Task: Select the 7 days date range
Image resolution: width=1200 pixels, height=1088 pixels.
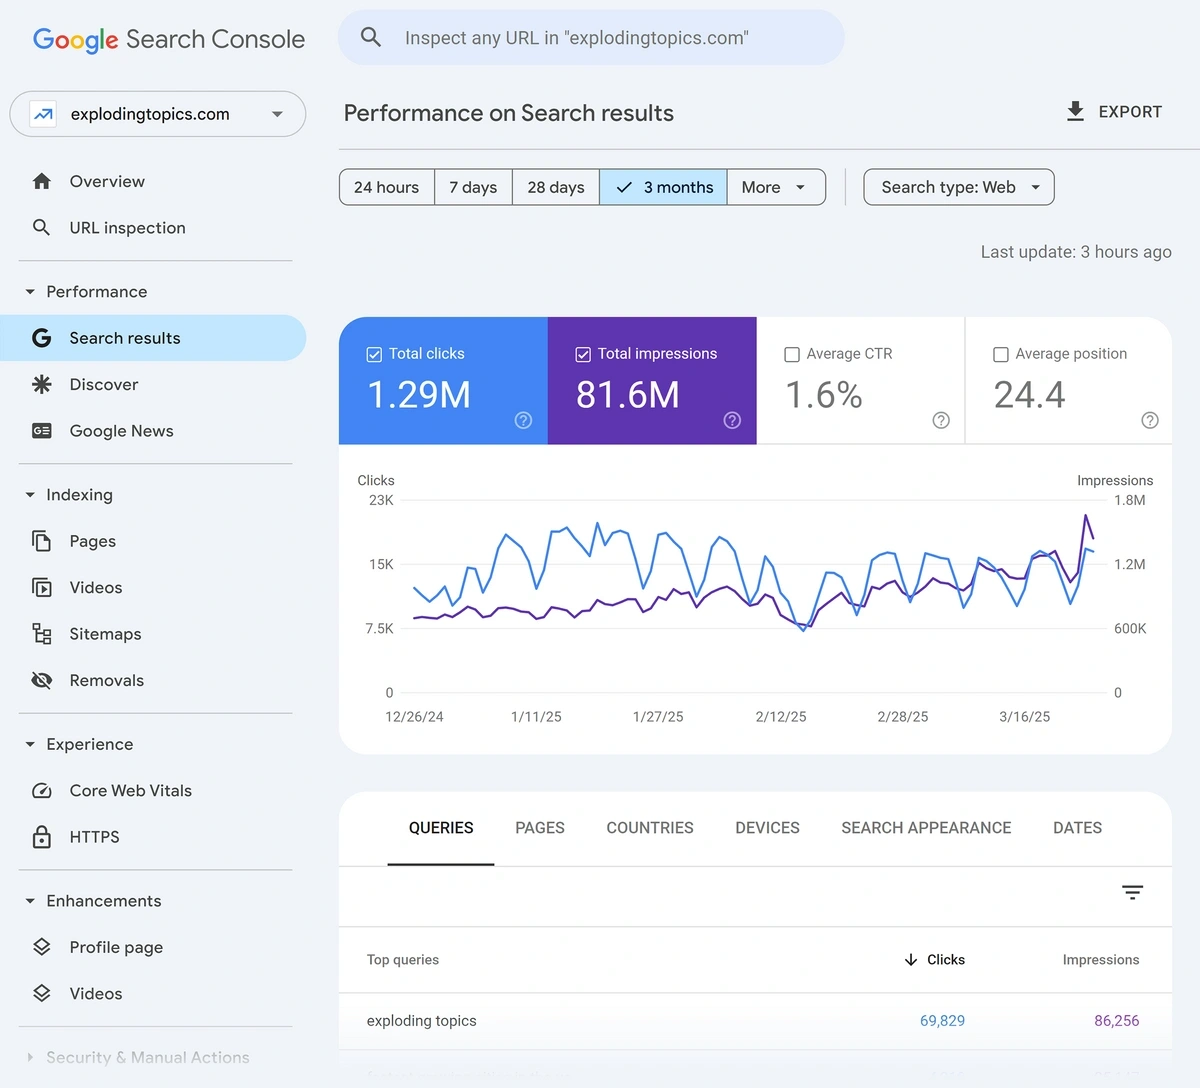Action: (x=473, y=187)
